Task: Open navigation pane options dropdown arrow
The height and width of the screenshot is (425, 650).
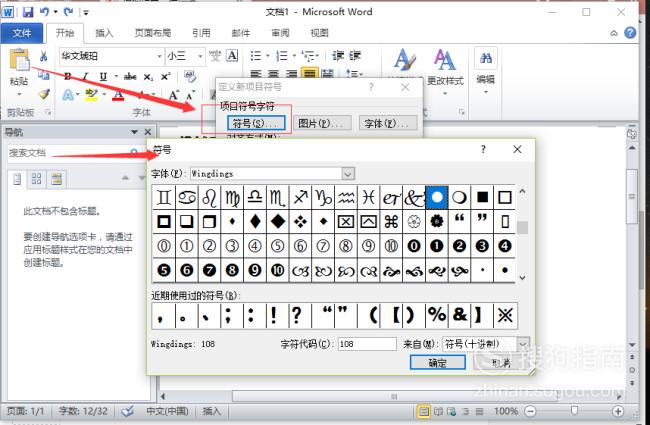Action: pyautogui.click(x=134, y=132)
